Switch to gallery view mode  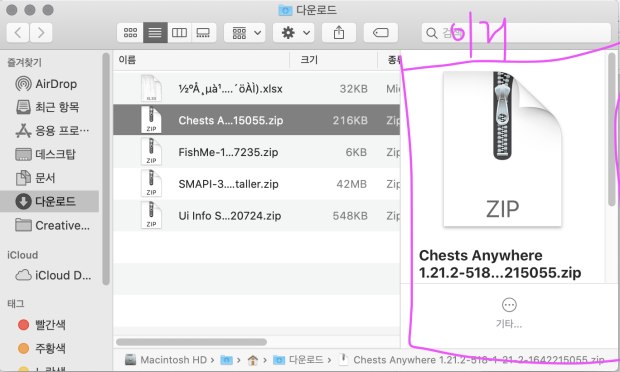203,33
